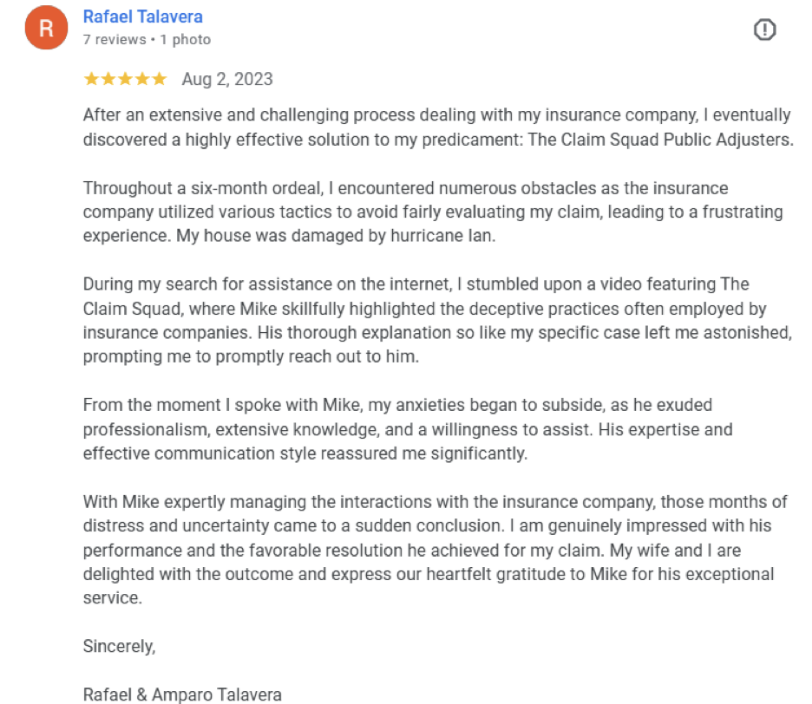Click the first yellow rating star
Screen dimensions: 812x704
(91, 79)
